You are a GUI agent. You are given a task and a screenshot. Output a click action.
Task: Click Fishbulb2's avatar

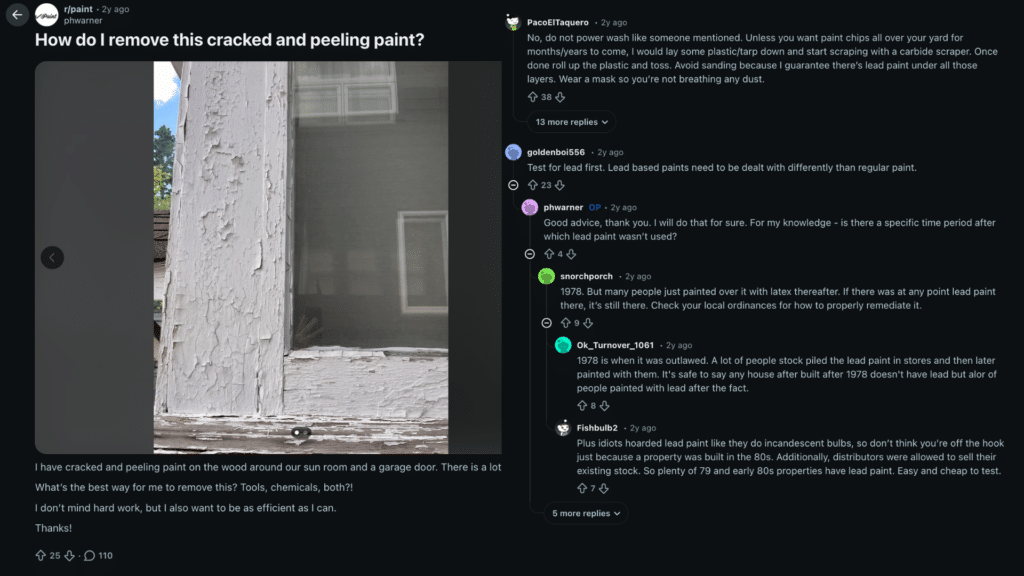[x=564, y=427]
